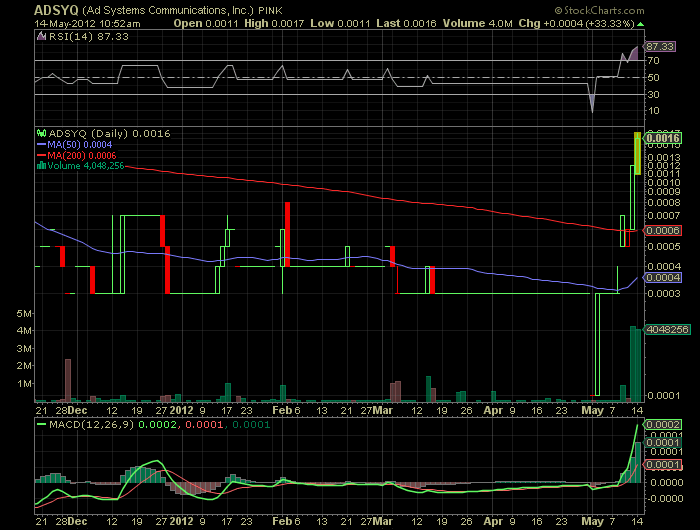Click the RSI(14) 87.33 legend label
Image resolution: width=700 pixels, height=530 pixels.
(88, 37)
